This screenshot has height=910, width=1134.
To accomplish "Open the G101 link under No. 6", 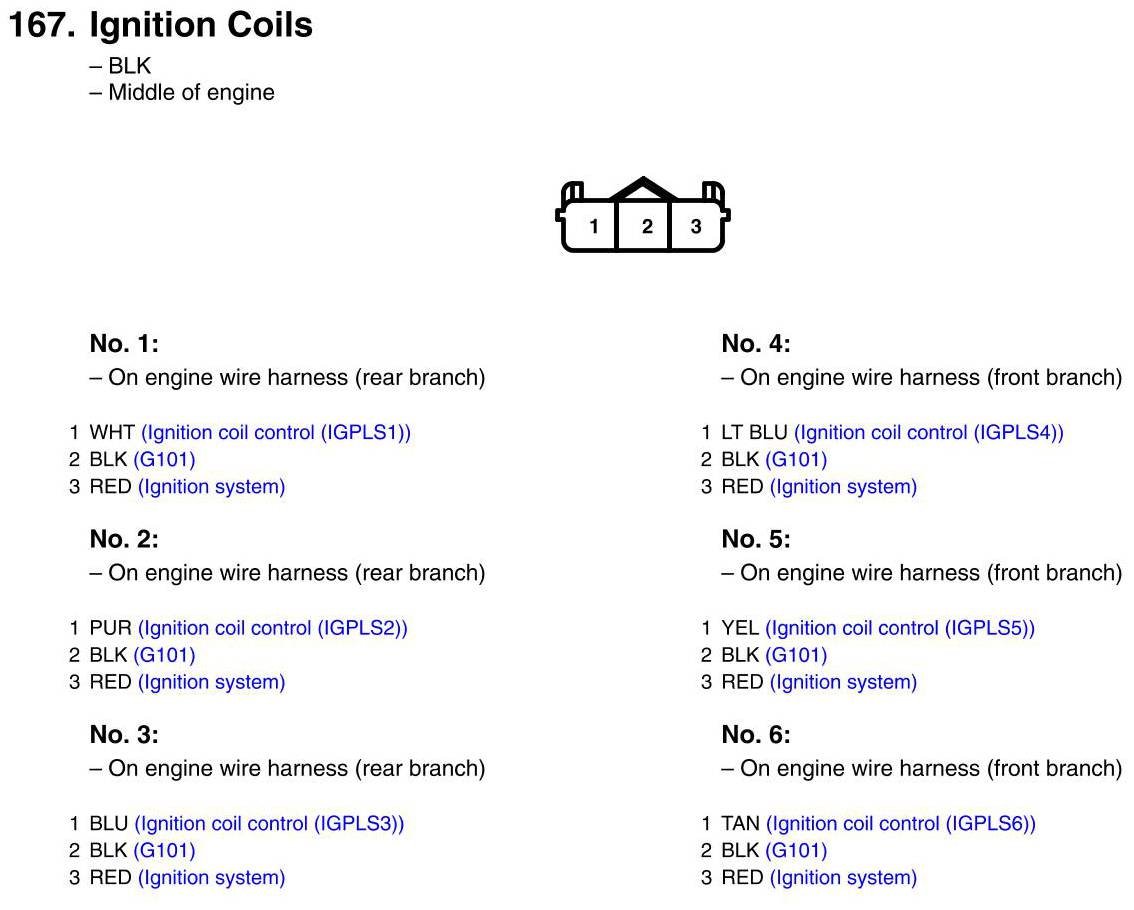I will click(x=796, y=851).
